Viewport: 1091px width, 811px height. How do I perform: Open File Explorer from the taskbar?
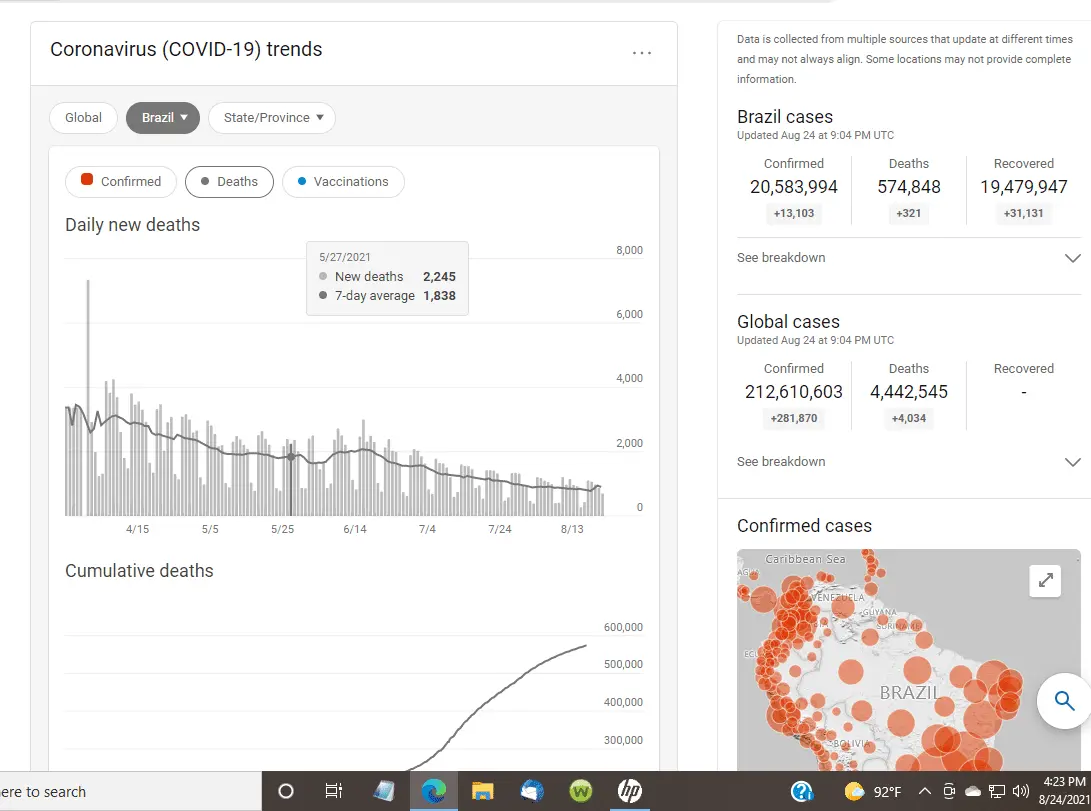(x=483, y=791)
